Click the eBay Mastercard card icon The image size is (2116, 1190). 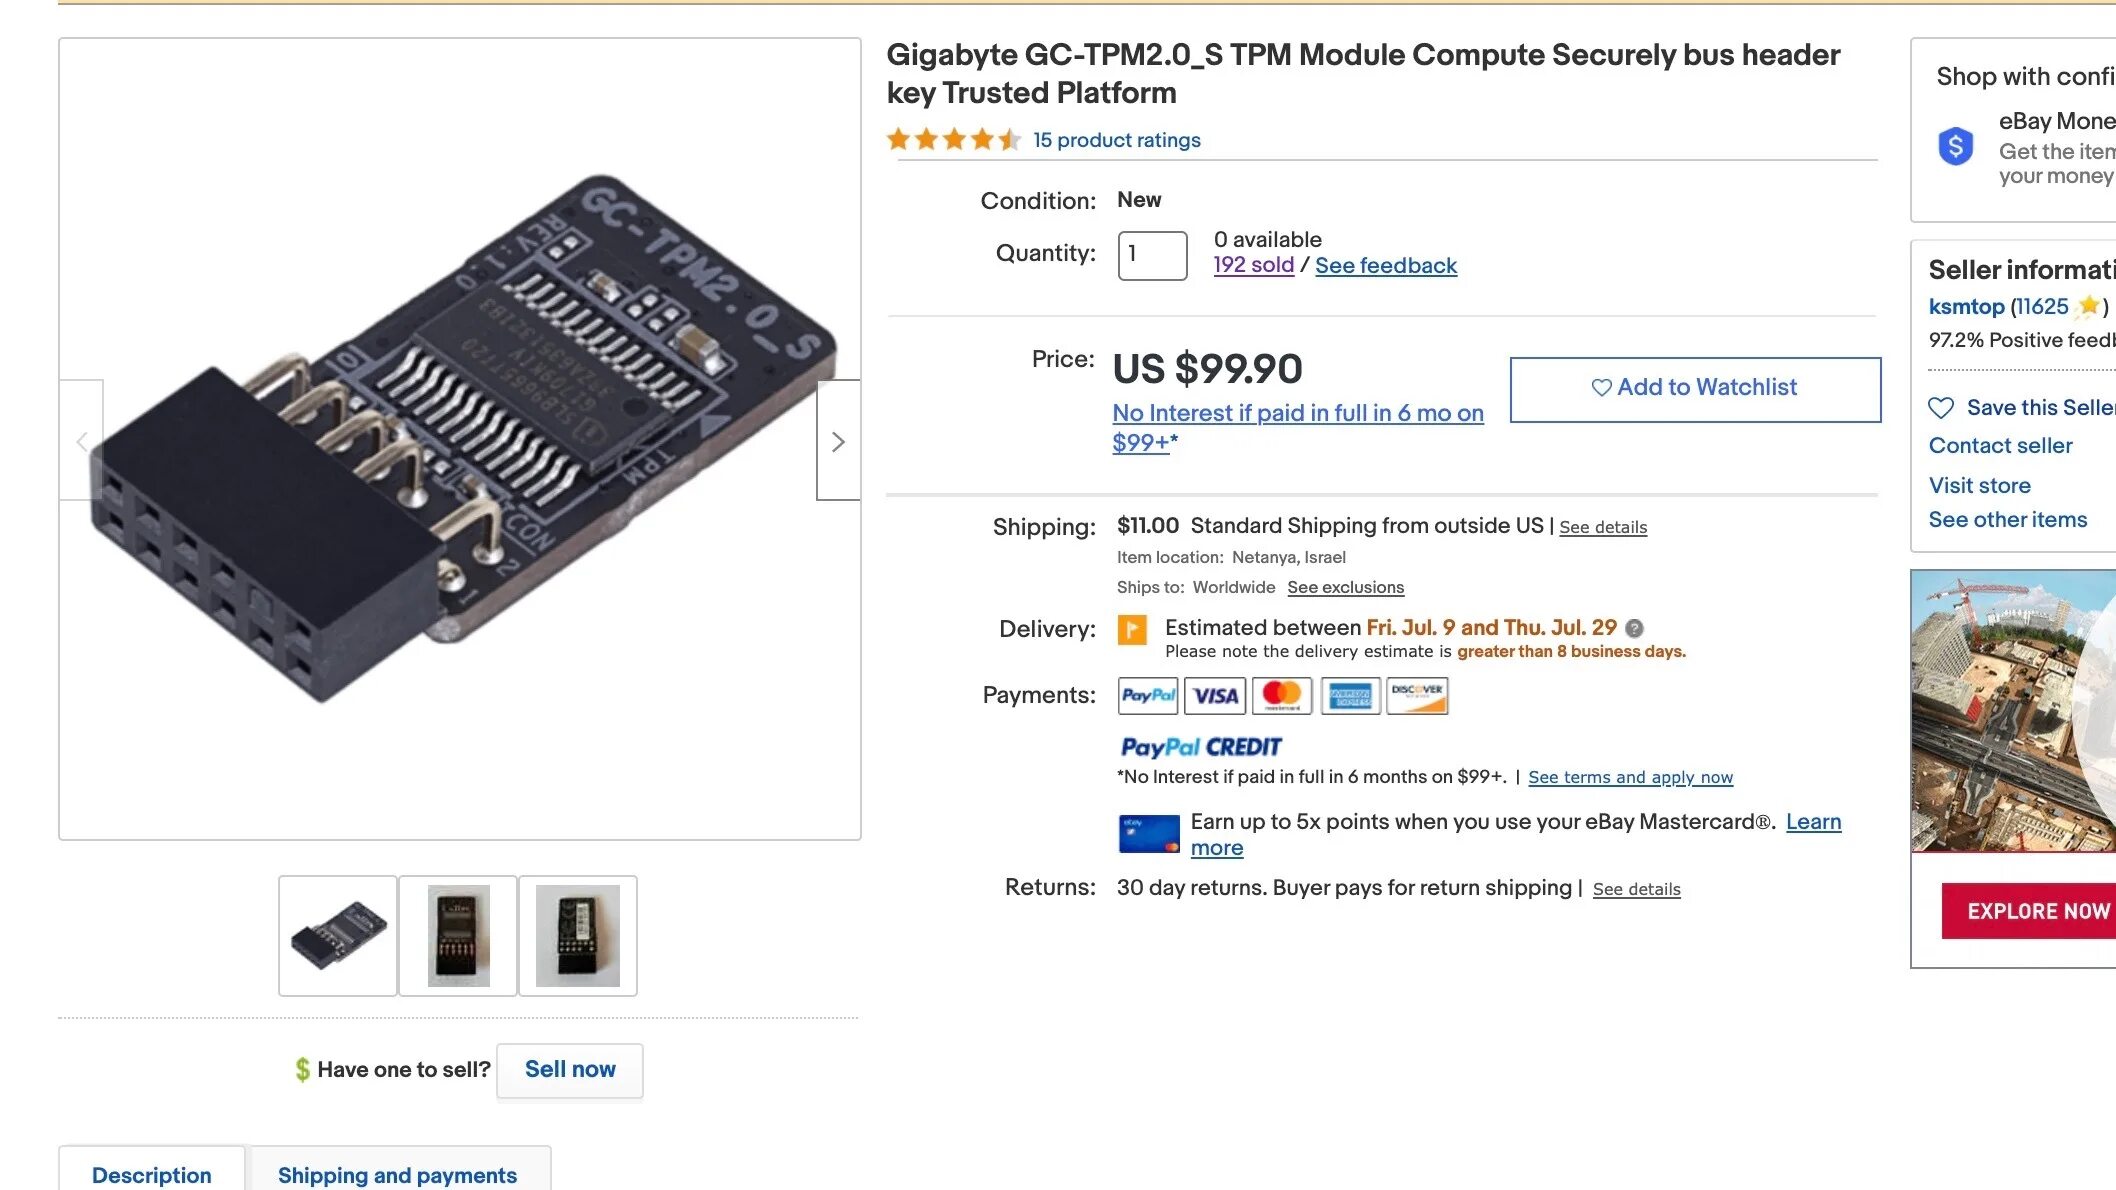[1149, 834]
